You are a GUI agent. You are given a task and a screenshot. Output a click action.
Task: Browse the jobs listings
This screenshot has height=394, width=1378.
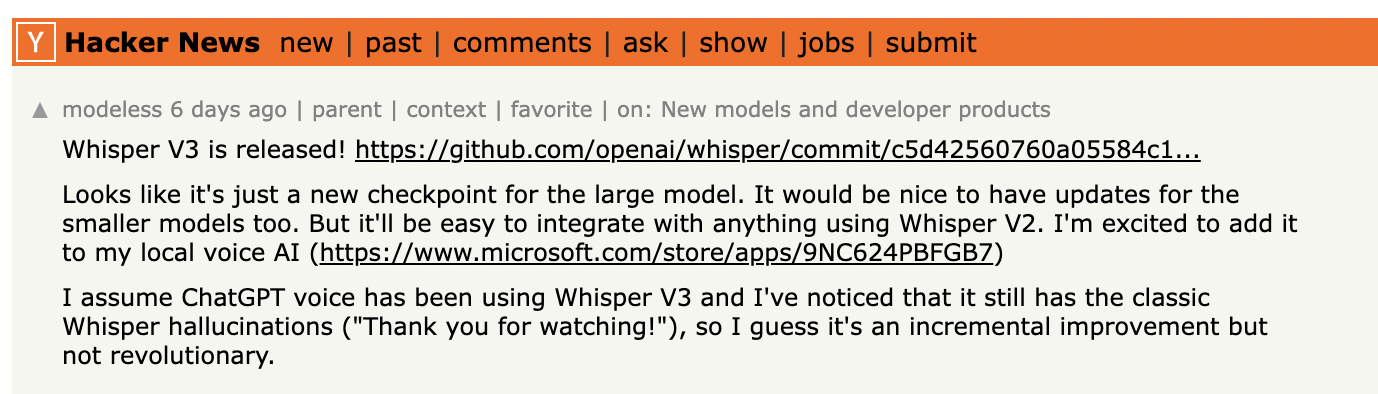826,43
